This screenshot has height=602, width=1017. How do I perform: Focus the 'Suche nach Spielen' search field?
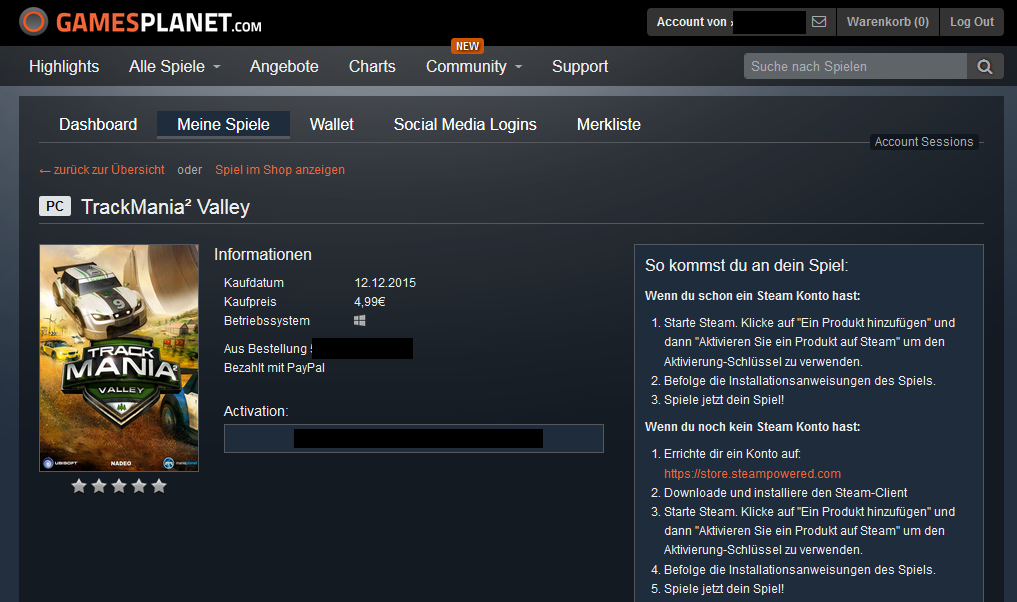(x=855, y=67)
